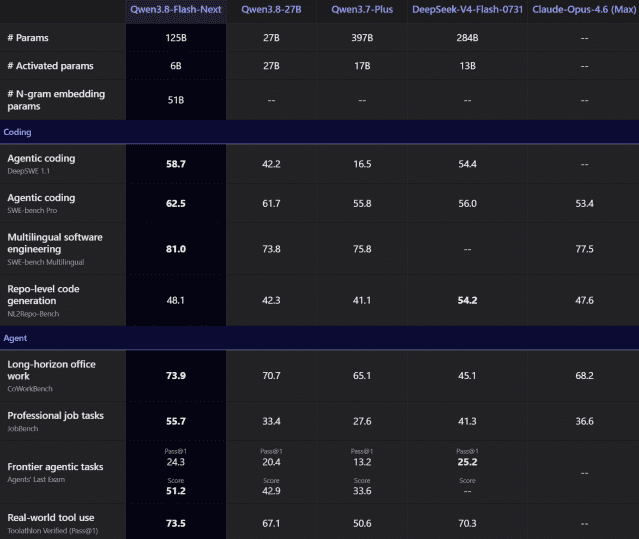Click the 75.8 multilingual score

(362, 249)
